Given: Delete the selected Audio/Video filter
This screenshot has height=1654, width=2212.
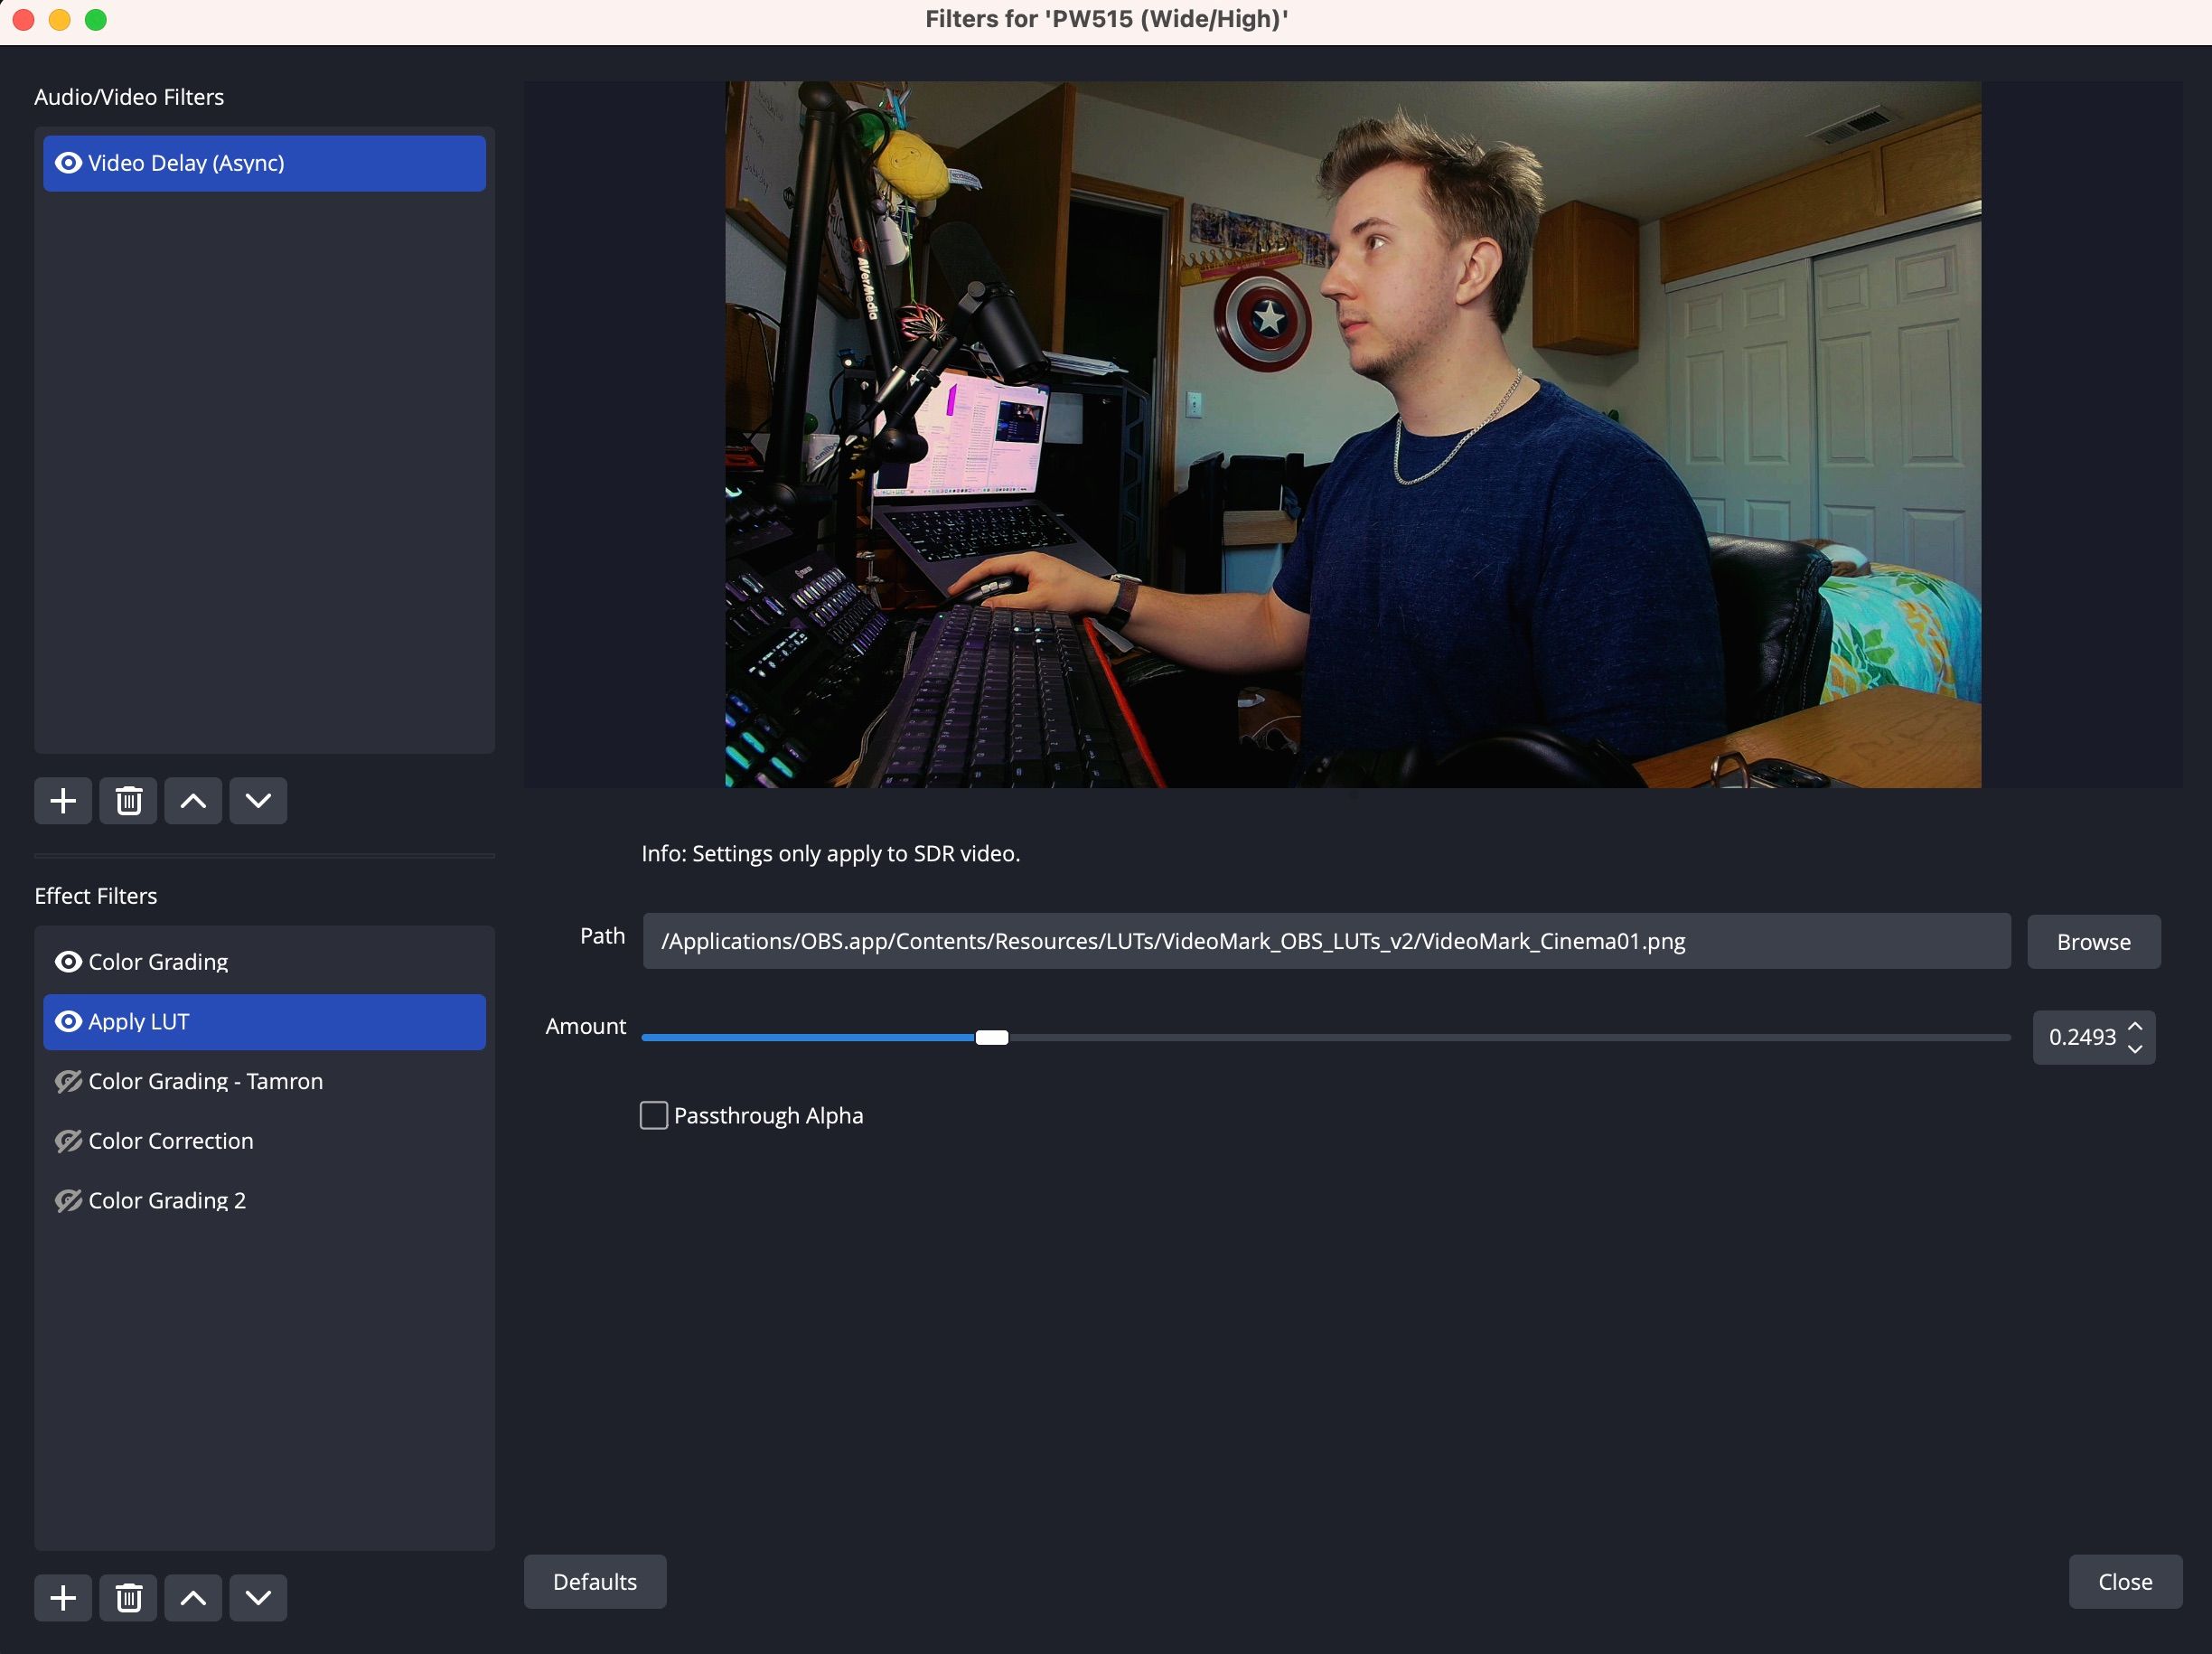Looking at the screenshot, I should click(128, 800).
